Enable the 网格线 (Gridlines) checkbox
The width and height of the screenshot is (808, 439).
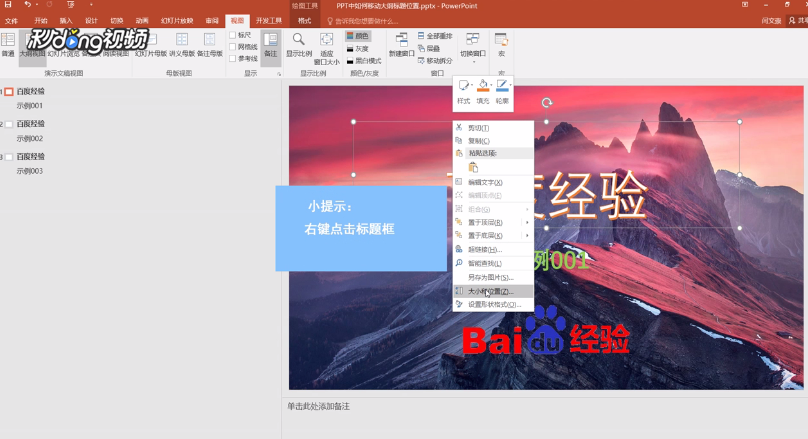pyautogui.click(x=233, y=47)
